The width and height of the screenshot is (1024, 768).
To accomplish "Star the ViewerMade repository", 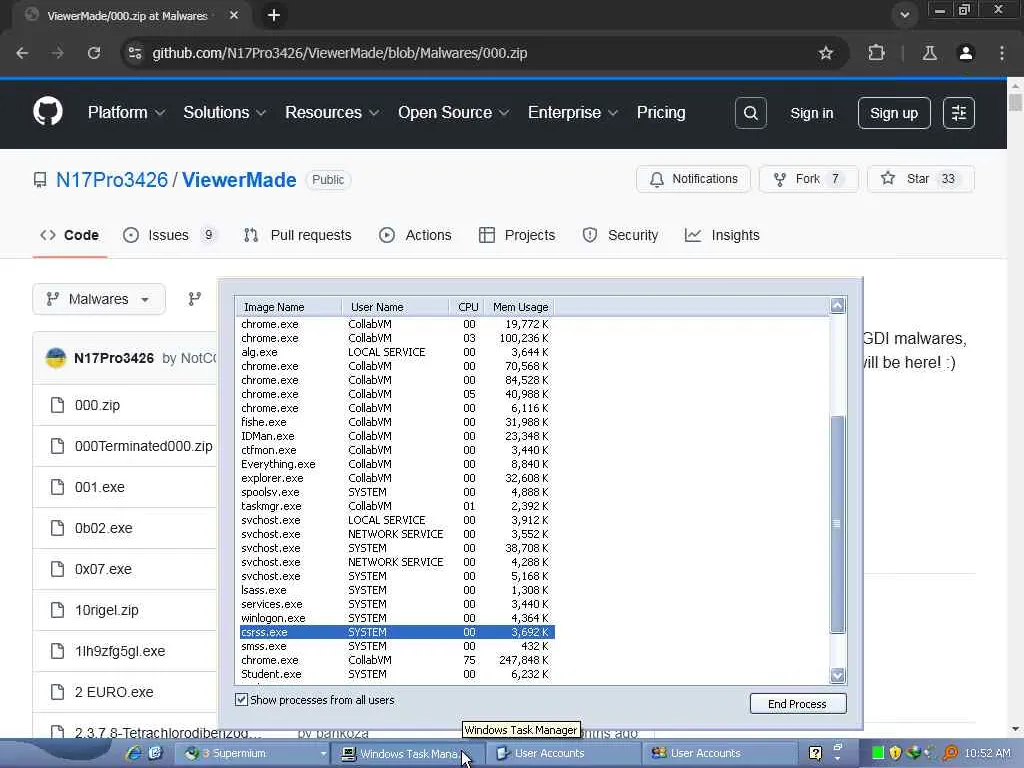I will 921,179.
